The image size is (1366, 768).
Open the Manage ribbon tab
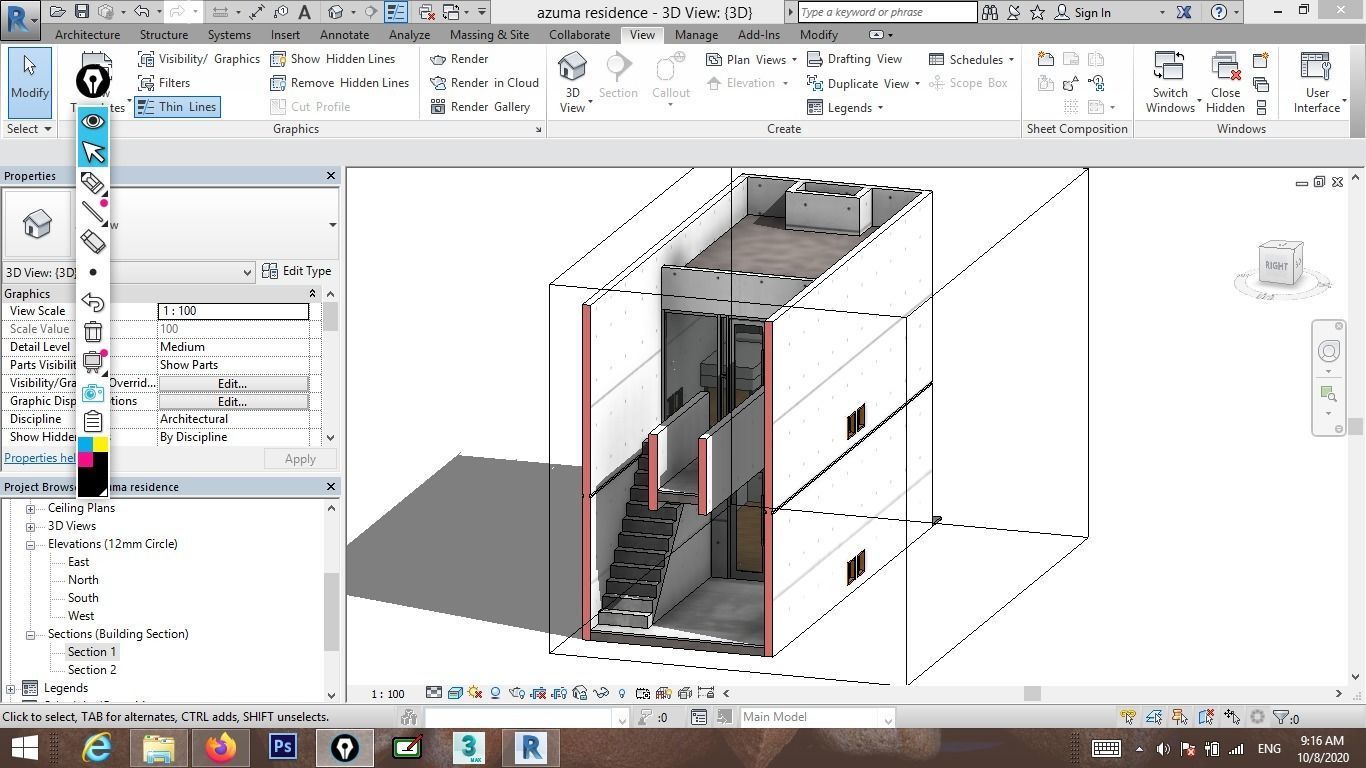(x=695, y=34)
